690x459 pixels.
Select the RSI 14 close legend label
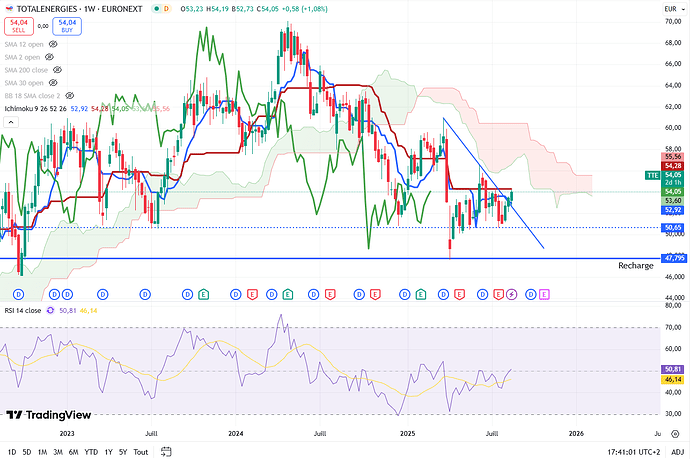(23, 311)
